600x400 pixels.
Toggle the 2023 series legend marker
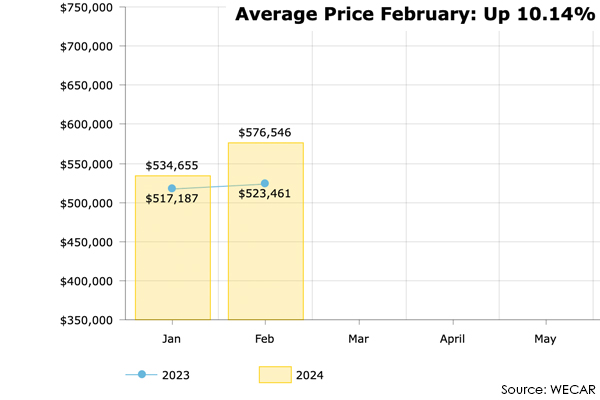pos(142,375)
